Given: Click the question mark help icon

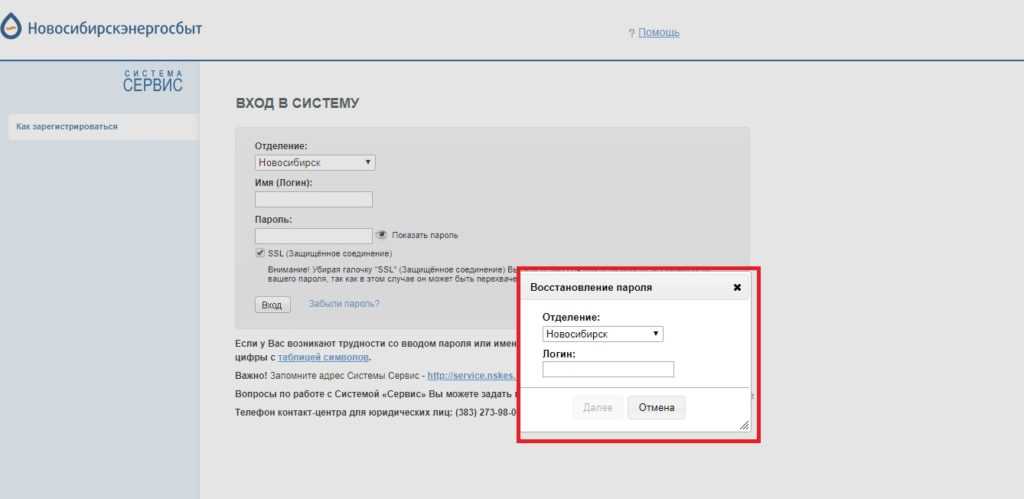Looking at the screenshot, I should tap(631, 33).
